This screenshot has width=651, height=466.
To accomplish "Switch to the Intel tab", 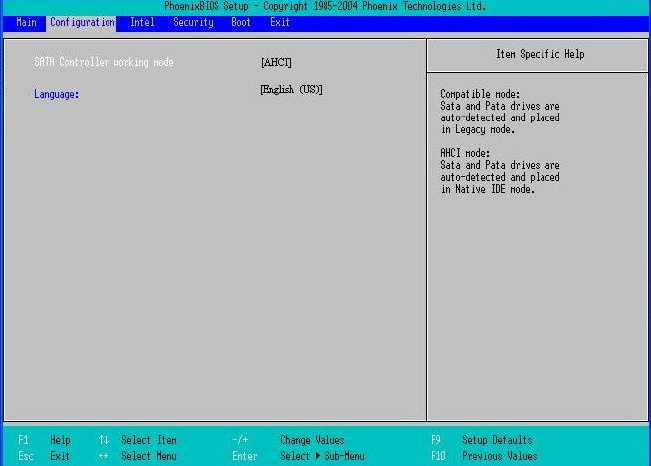I will point(142,22).
